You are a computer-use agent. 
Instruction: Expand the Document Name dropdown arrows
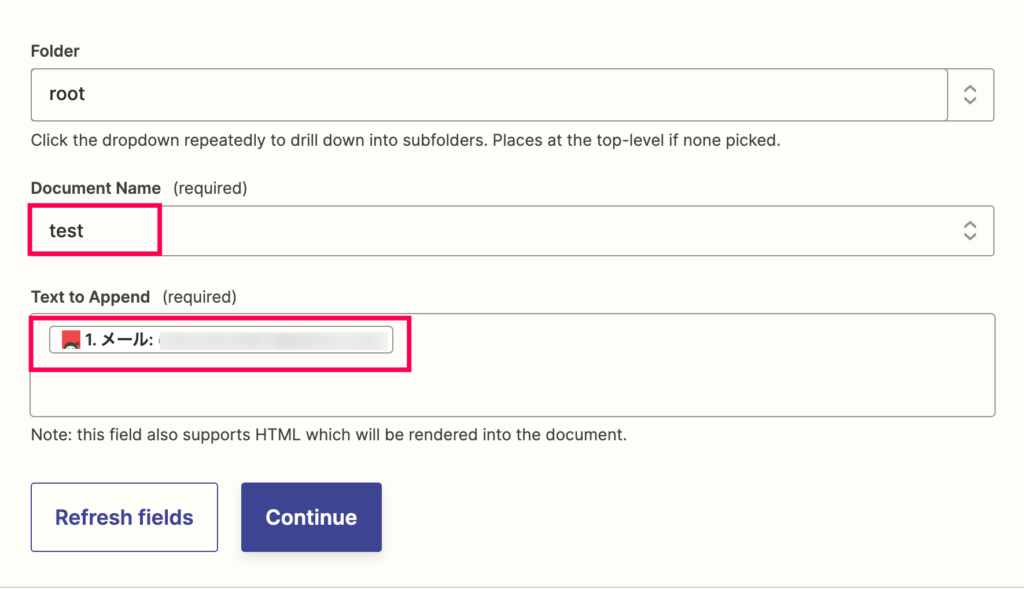point(970,231)
